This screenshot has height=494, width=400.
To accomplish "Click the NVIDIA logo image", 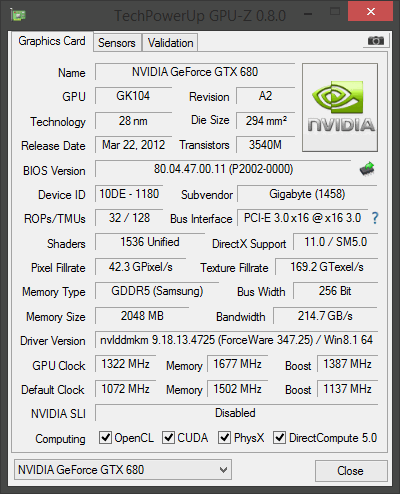I will (x=340, y=107).
